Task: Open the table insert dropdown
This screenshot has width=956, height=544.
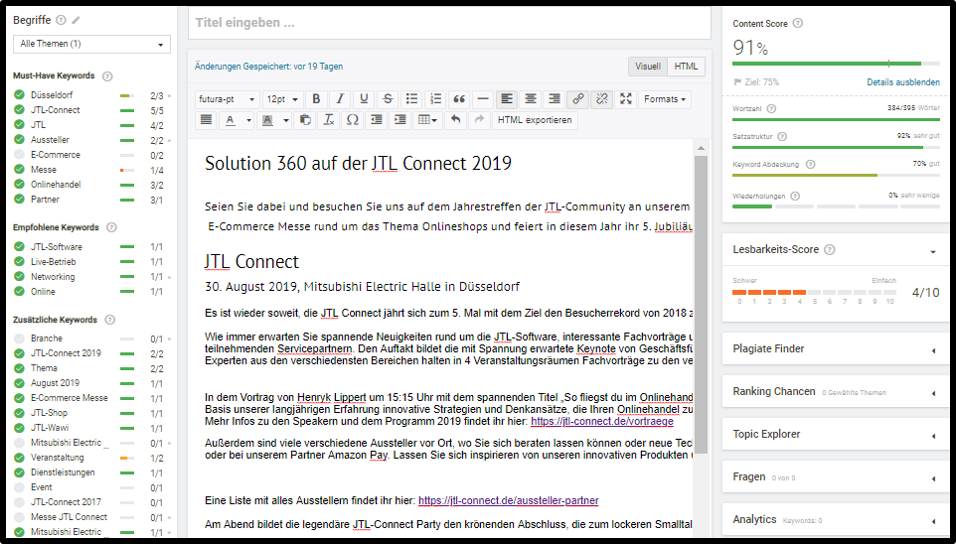Action: click(427, 120)
